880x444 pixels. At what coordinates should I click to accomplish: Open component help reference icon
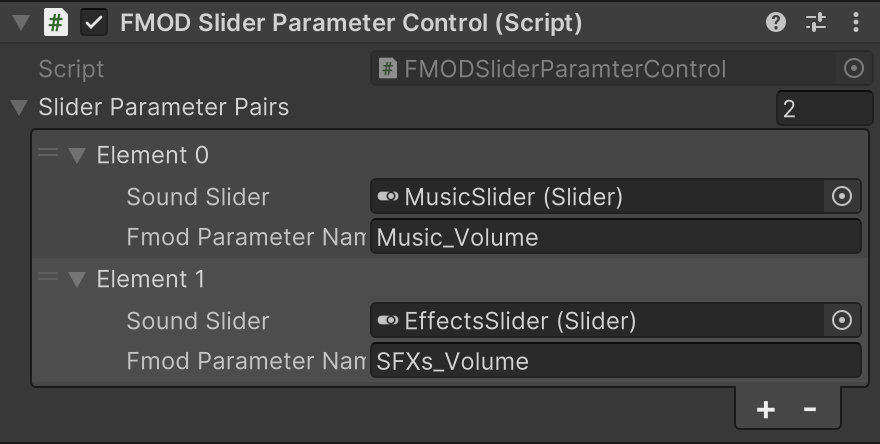(x=776, y=22)
